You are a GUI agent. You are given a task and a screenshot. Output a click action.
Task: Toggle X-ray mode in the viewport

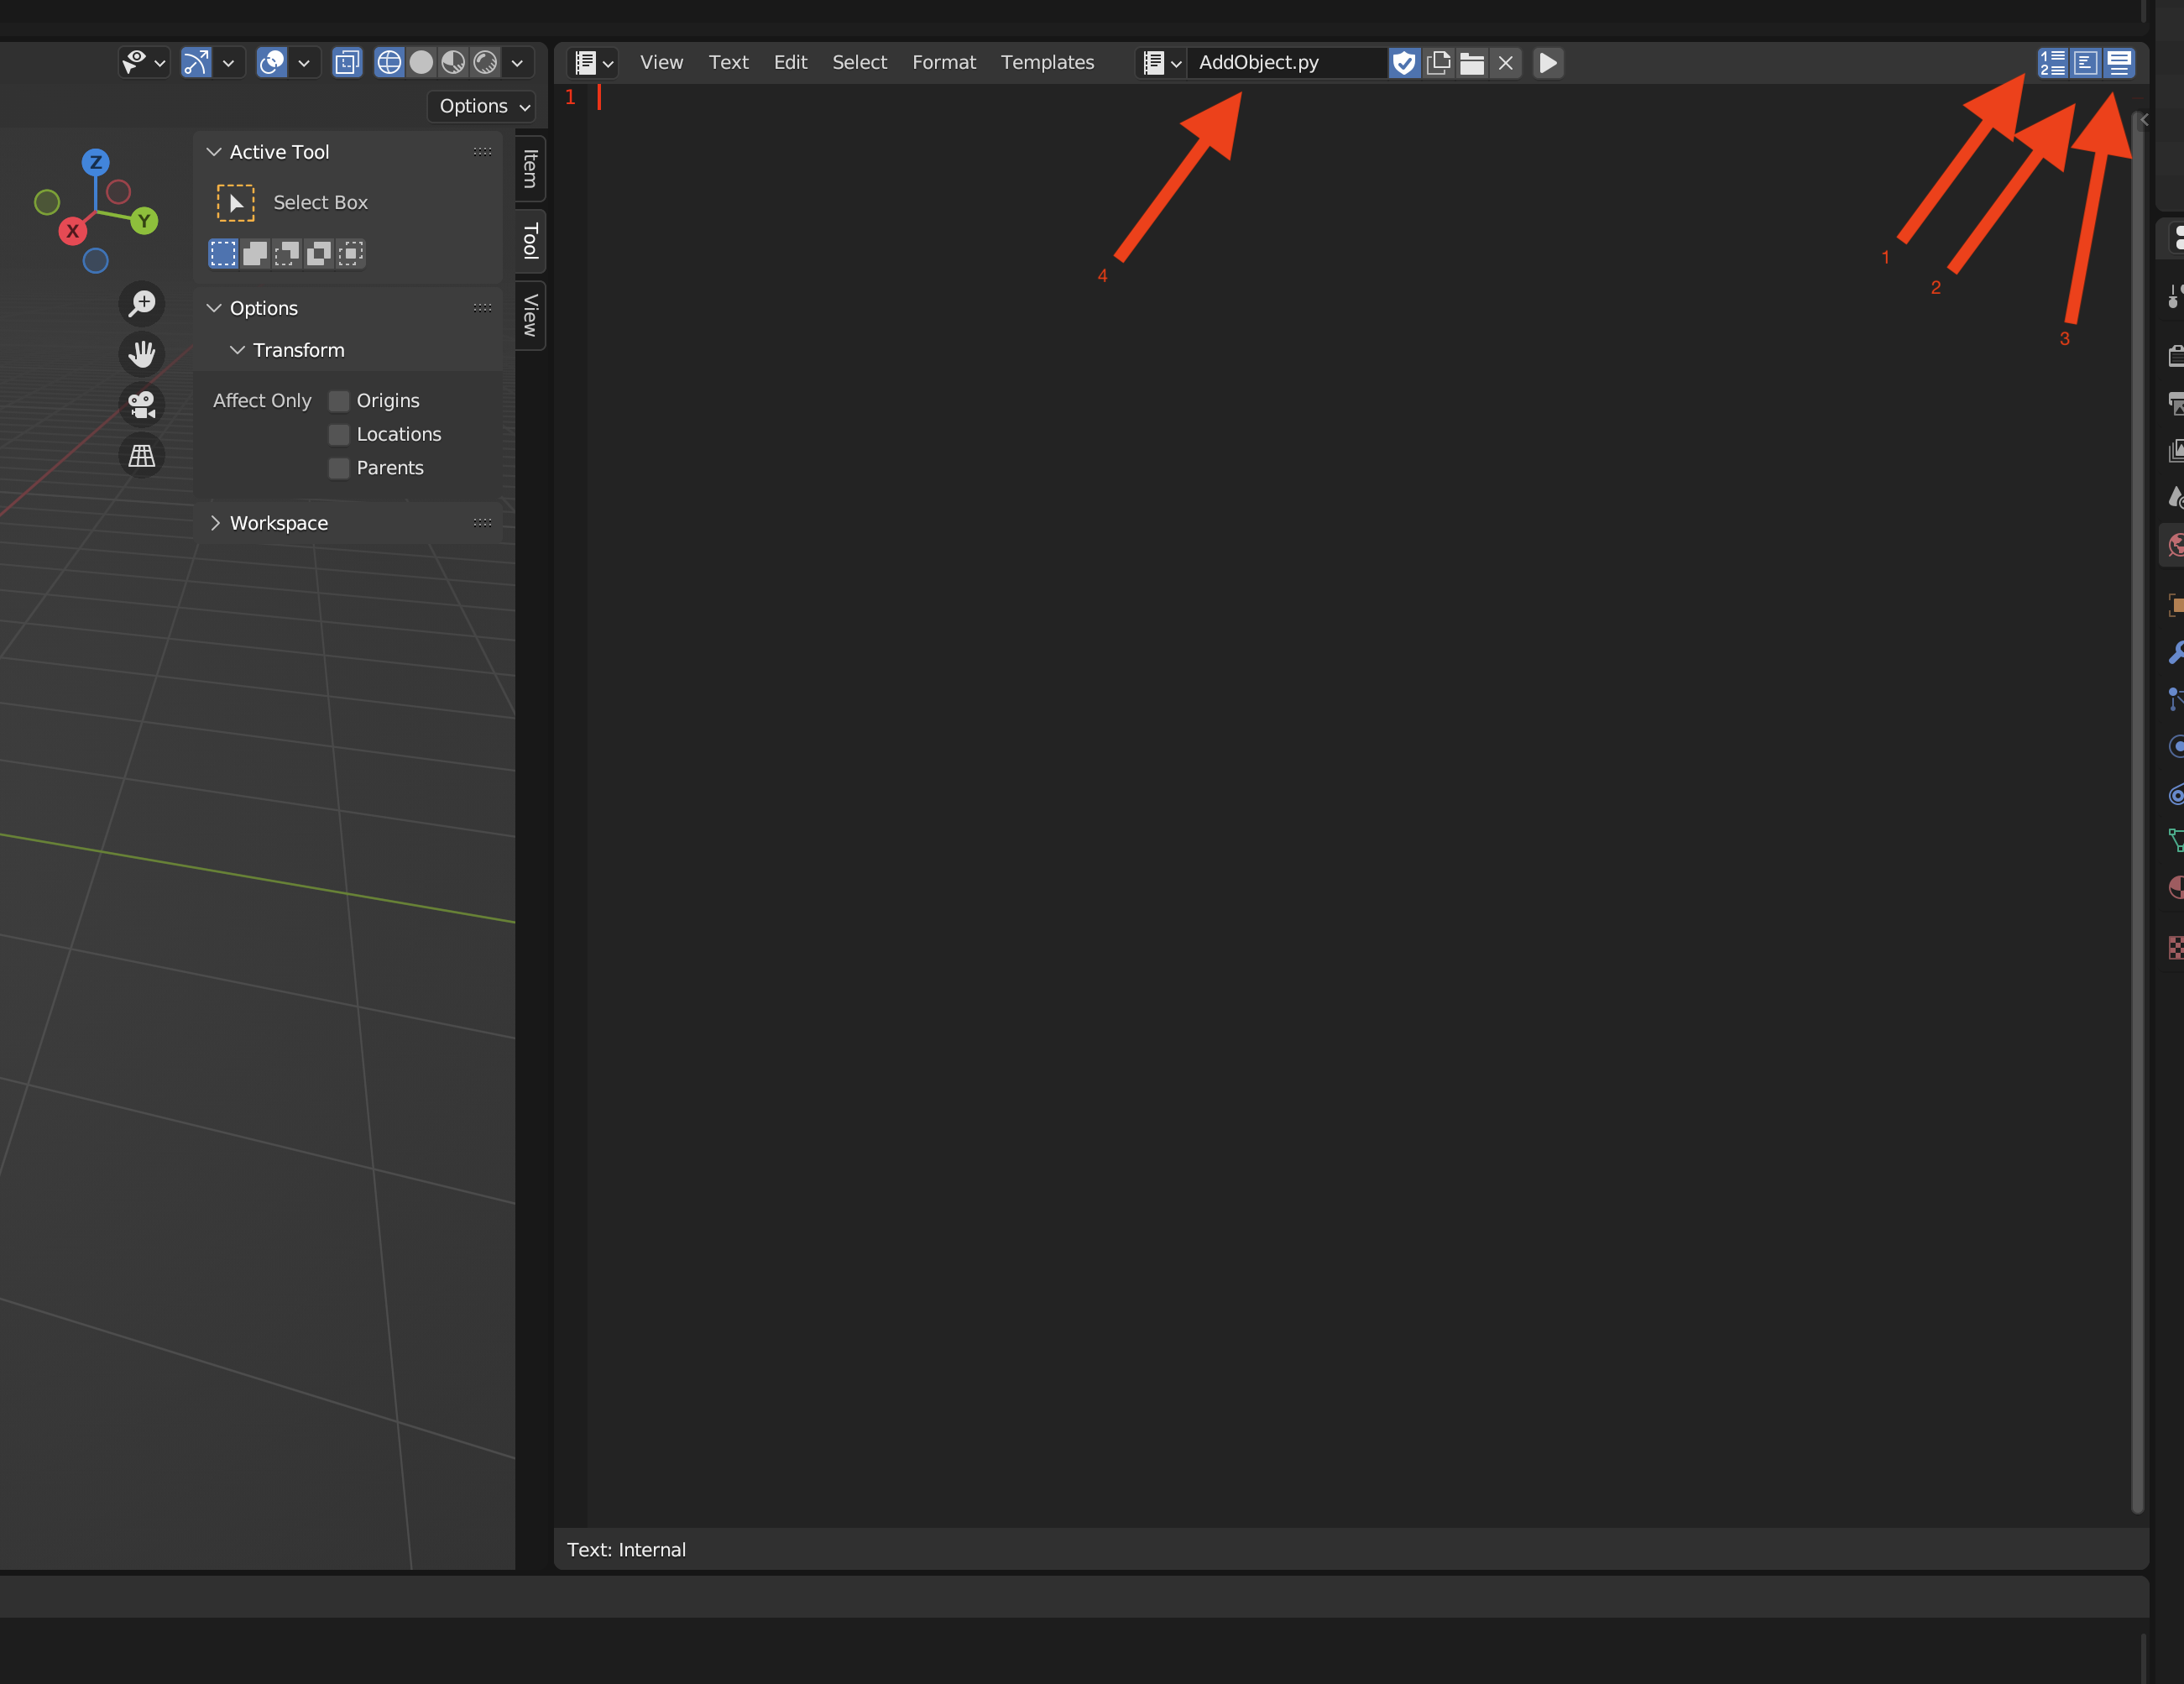tap(347, 63)
